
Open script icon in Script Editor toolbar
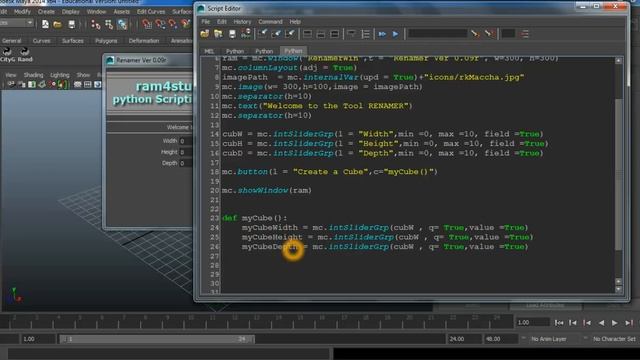click(x=205, y=34)
